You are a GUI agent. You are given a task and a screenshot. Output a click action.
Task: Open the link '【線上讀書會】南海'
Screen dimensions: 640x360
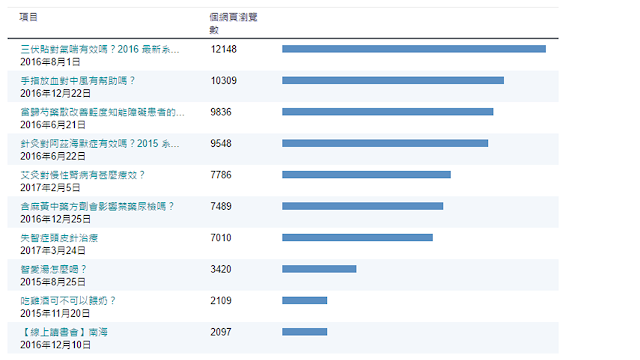pyautogui.click(x=64, y=332)
